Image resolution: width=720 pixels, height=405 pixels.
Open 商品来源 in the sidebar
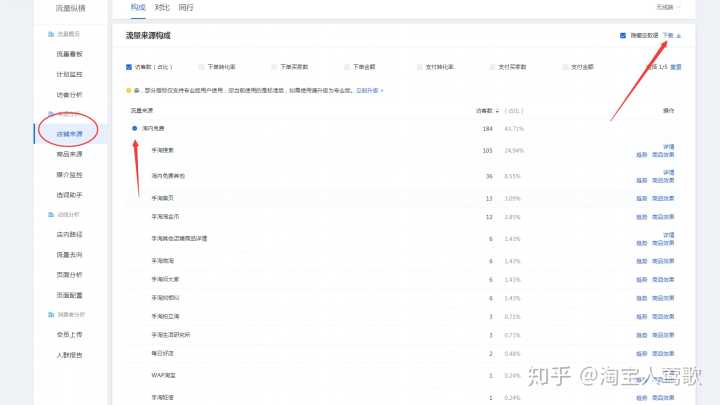point(69,154)
